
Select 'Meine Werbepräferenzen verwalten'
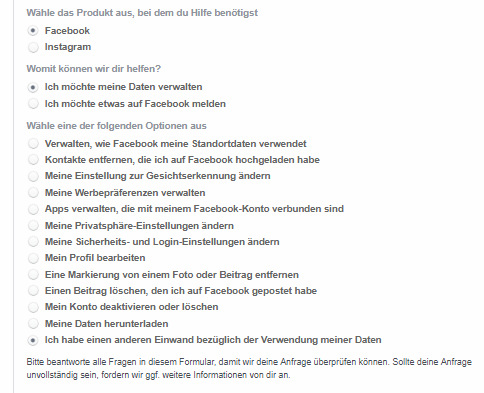(33, 193)
